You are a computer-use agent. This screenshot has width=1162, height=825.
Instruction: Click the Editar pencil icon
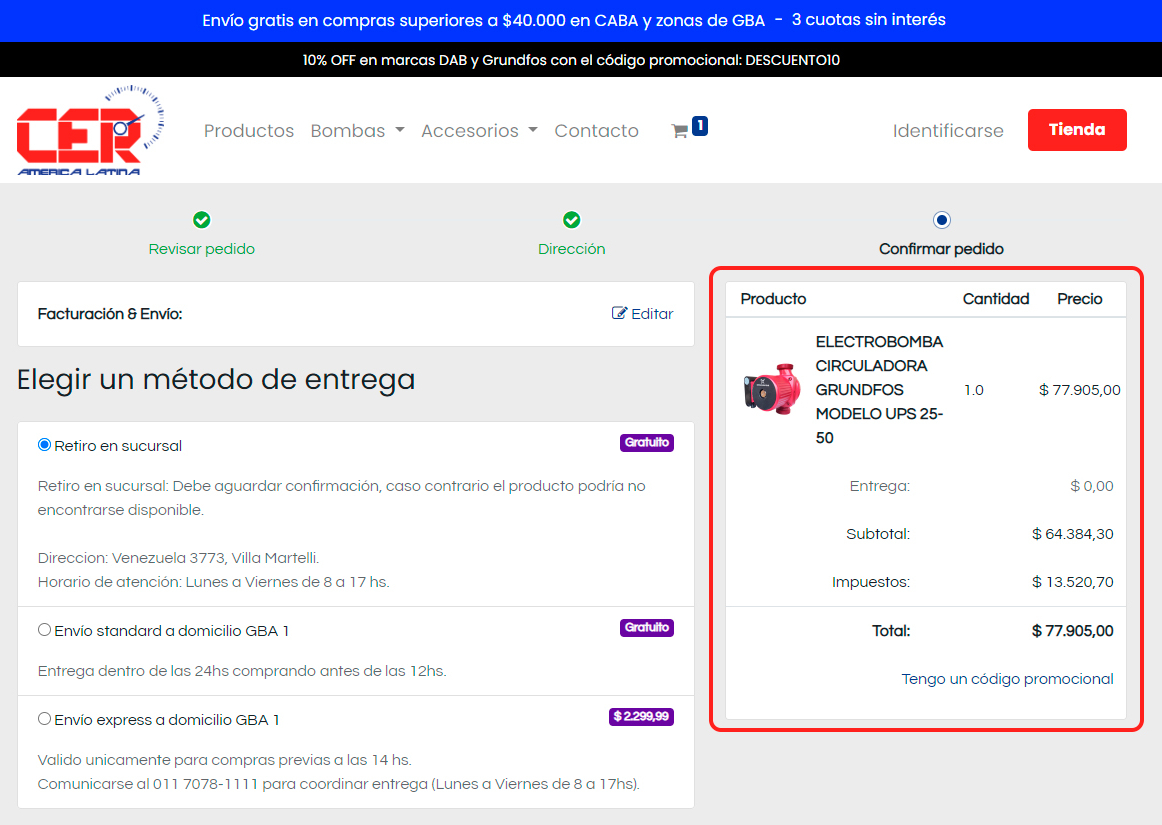tap(620, 313)
